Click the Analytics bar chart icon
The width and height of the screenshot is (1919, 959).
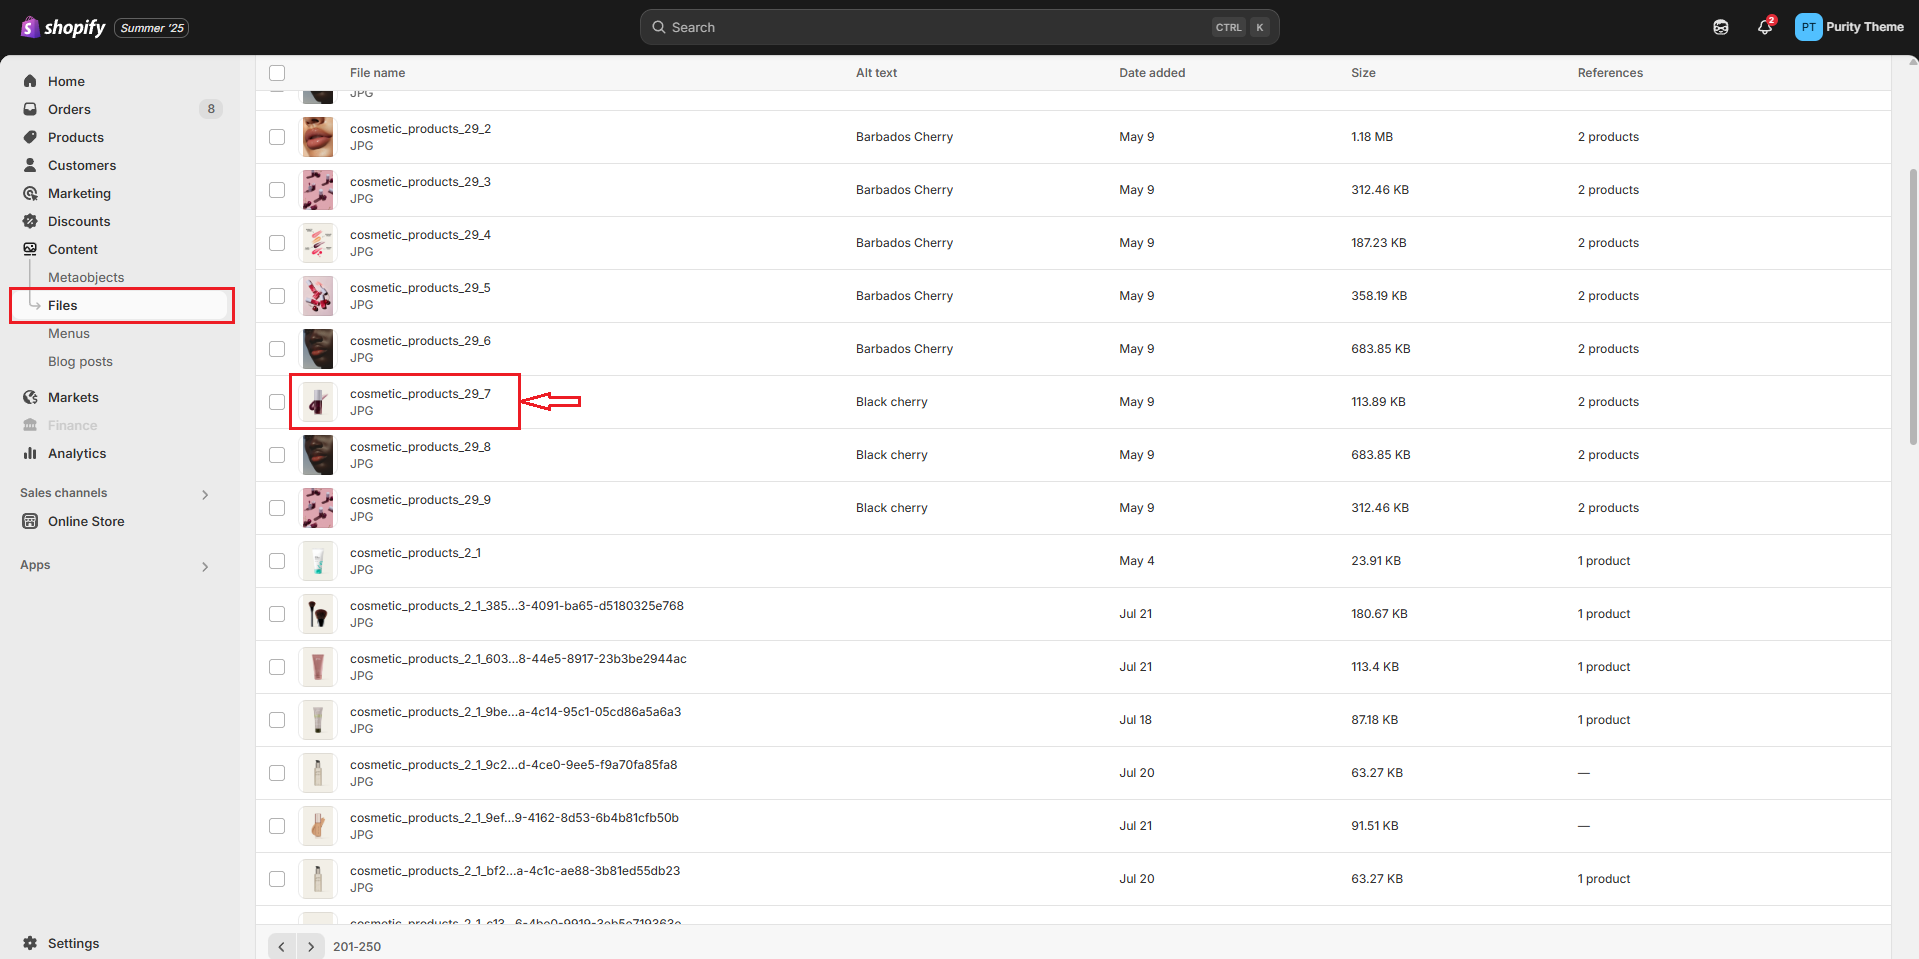coord(30,453)
